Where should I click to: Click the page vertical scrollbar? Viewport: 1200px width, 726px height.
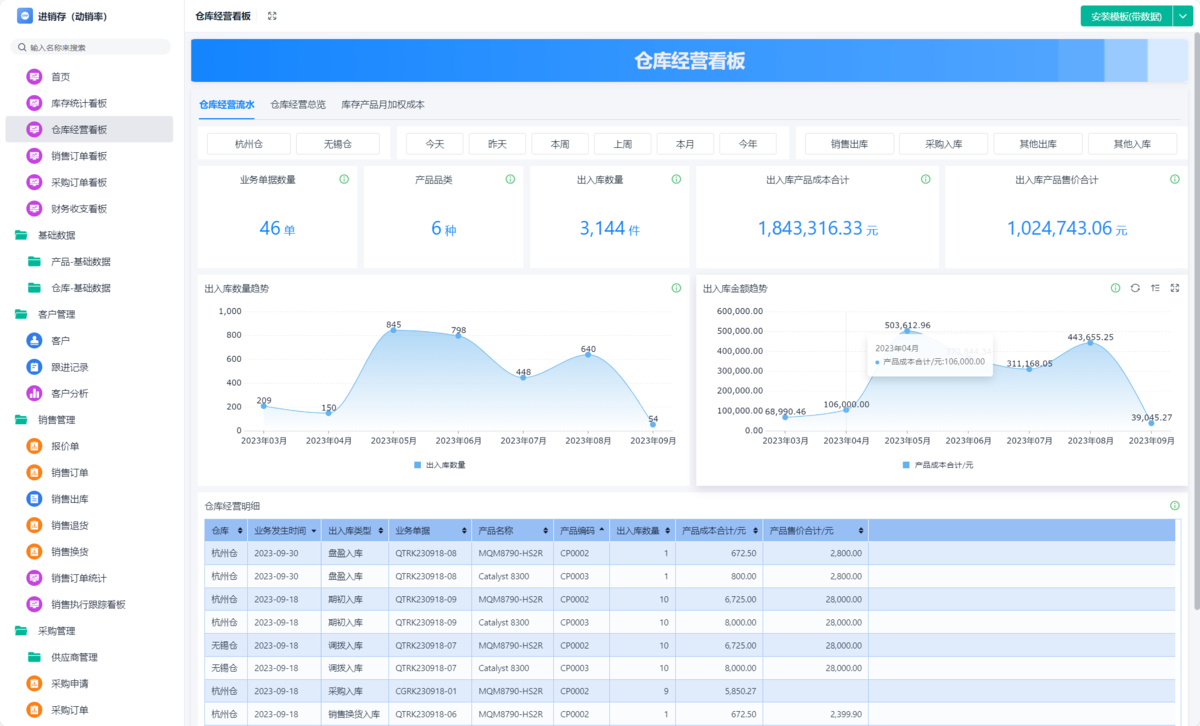[1195, 320]
